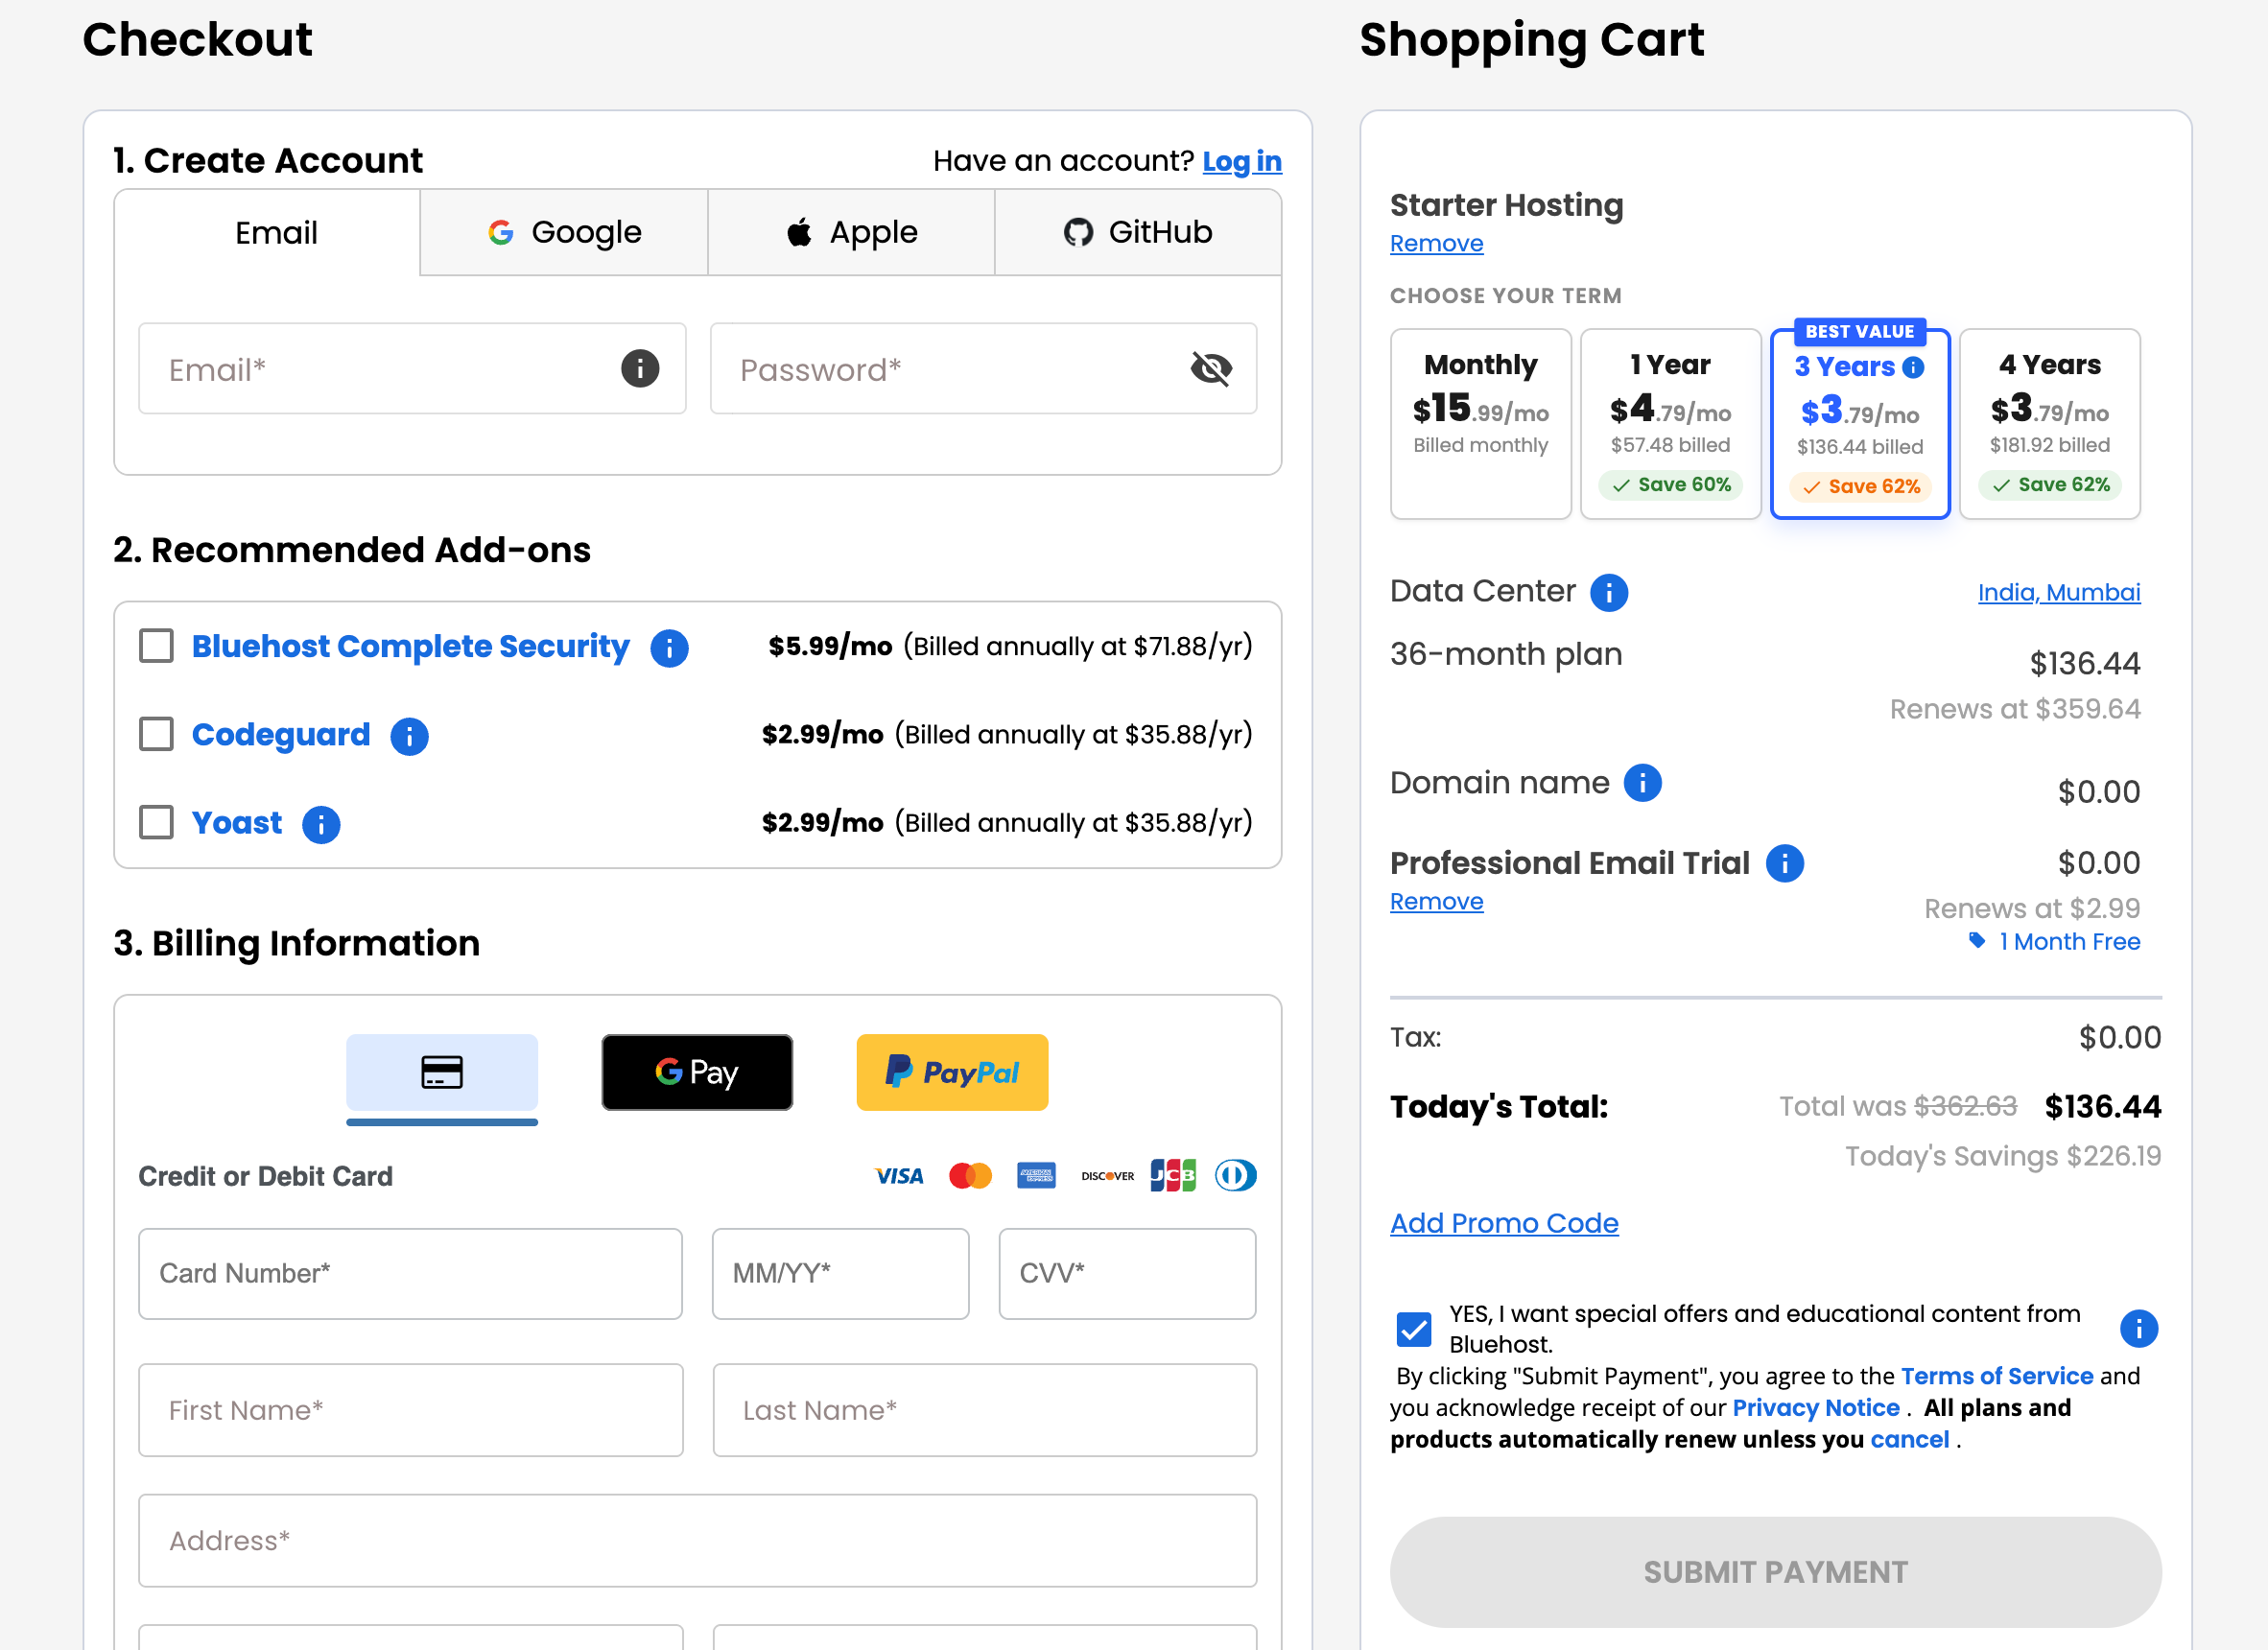The height and width of the screenshot is (1650, 2268).
Task: Select the credit card payment icon
Action: coord(442,1072)
